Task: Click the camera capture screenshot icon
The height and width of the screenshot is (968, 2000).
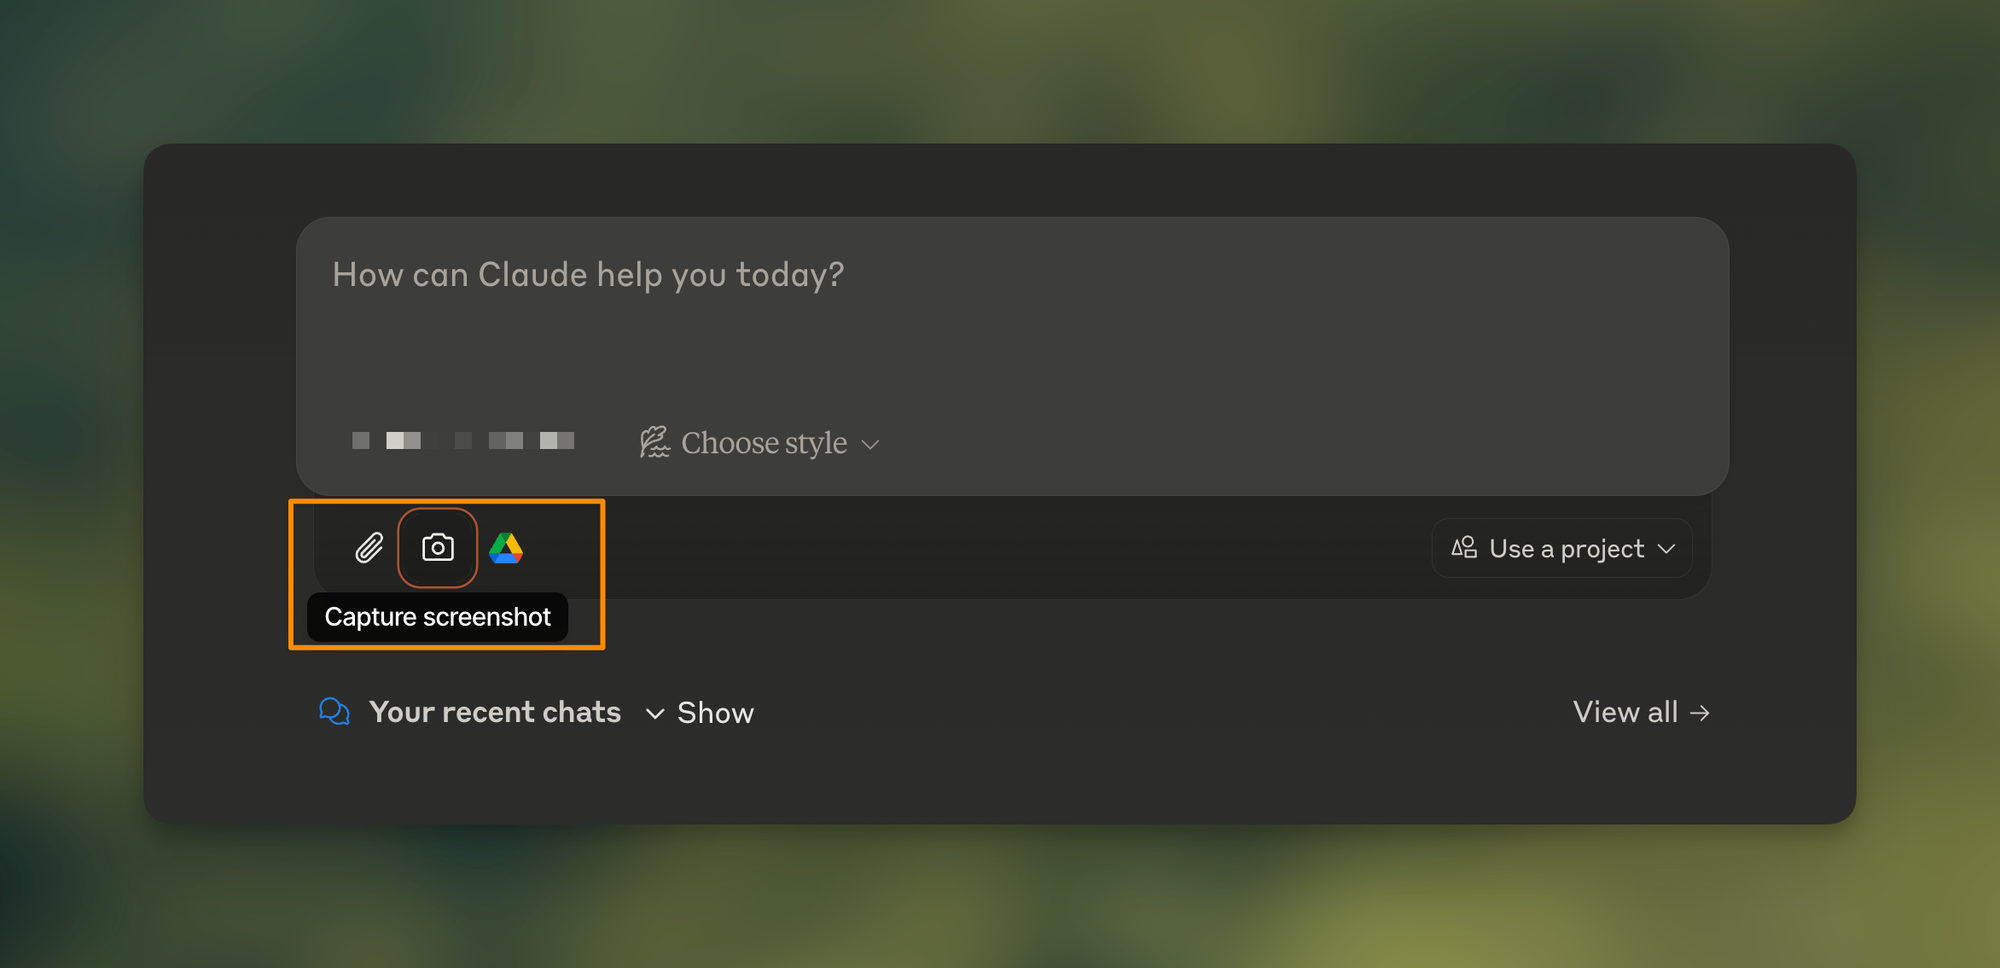Action: click(x=437, y=548)
